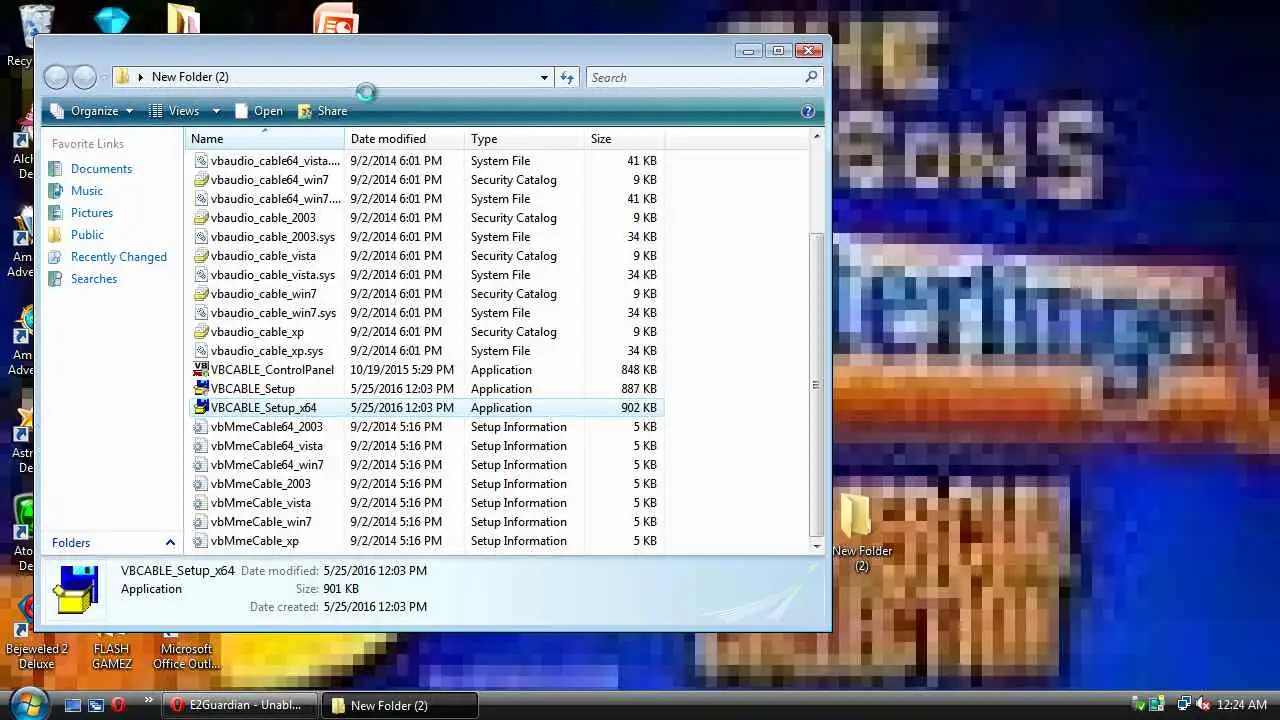Open the Searches favorite link
The image size is (1280, 720).
click(94, 279)
